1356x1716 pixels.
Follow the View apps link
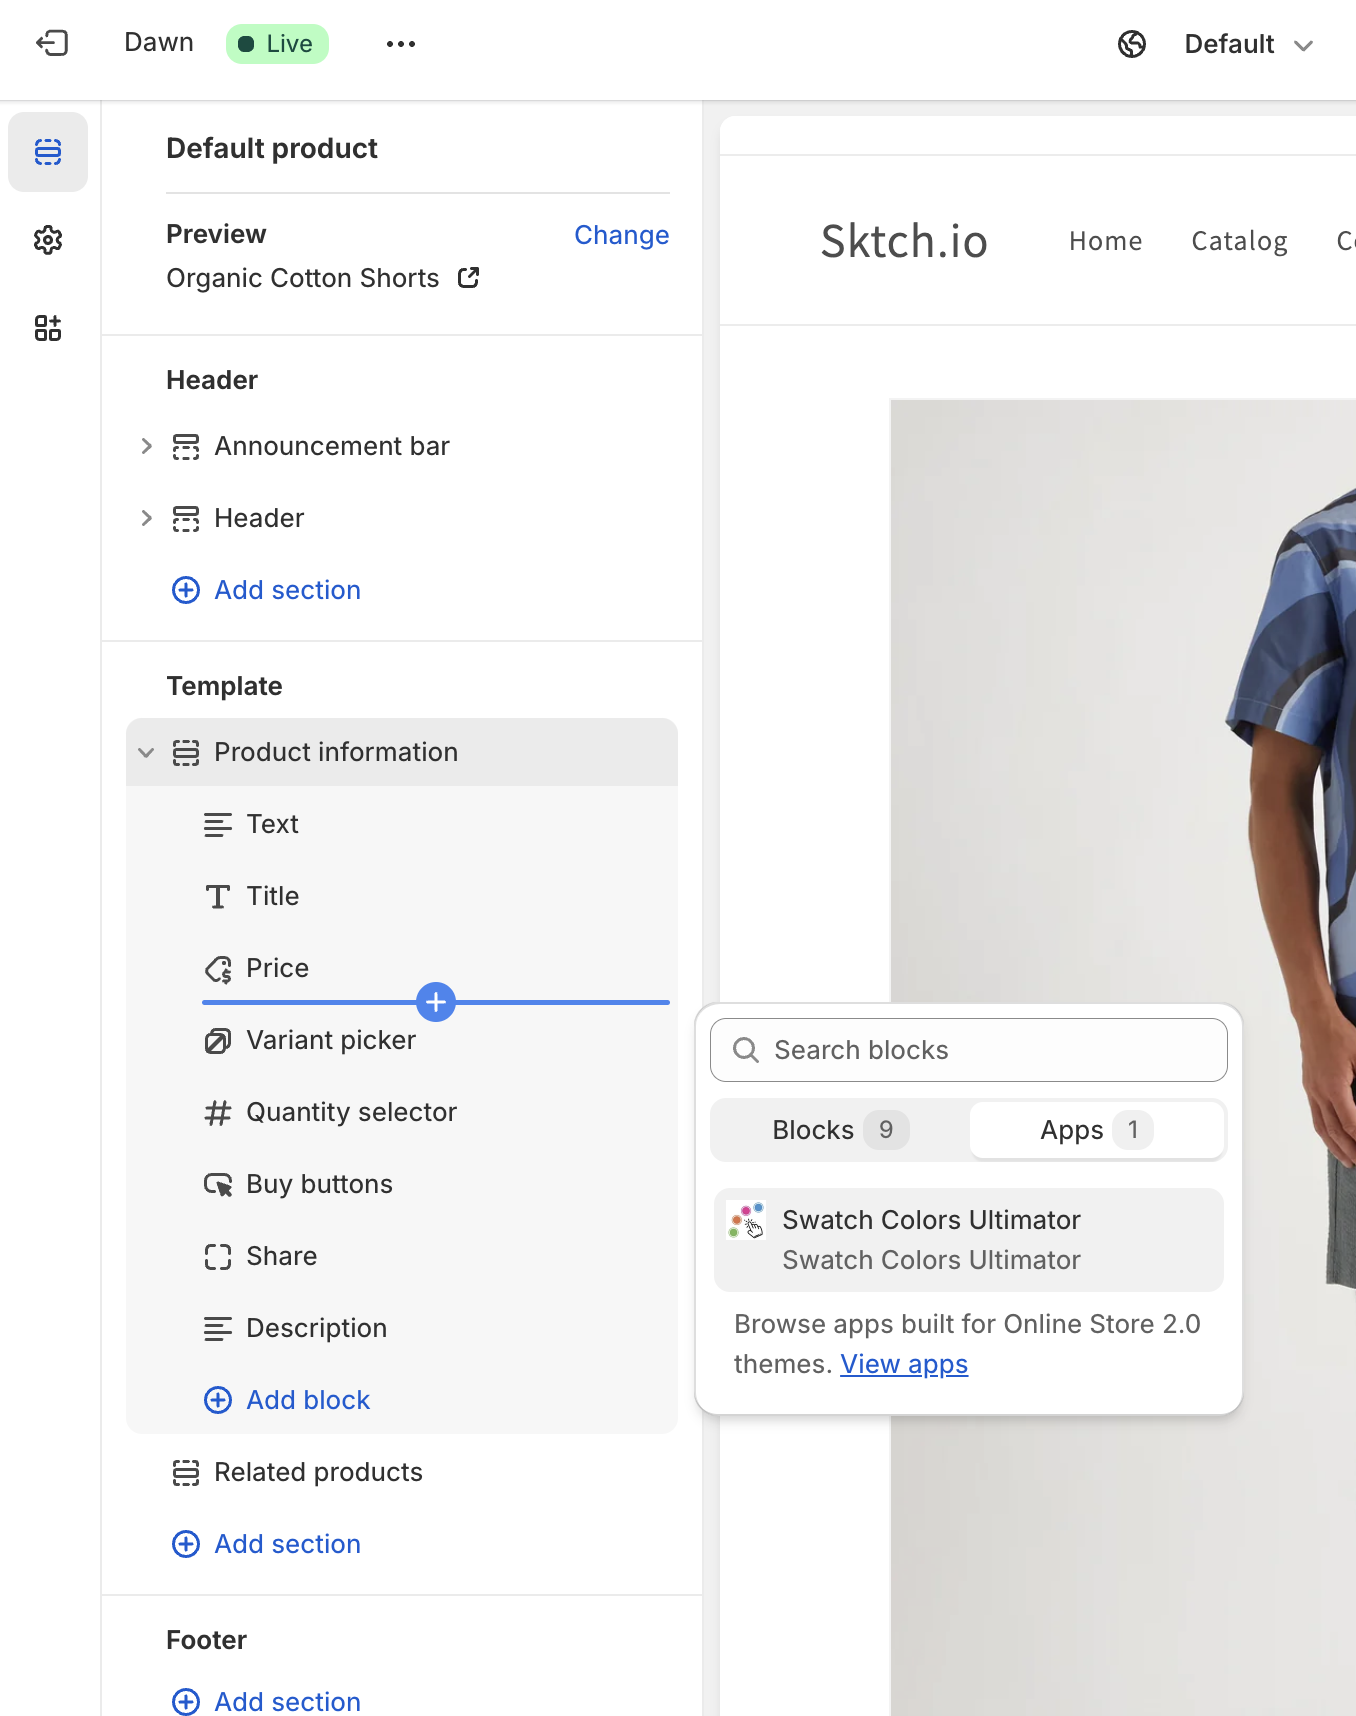point(903,1364)
